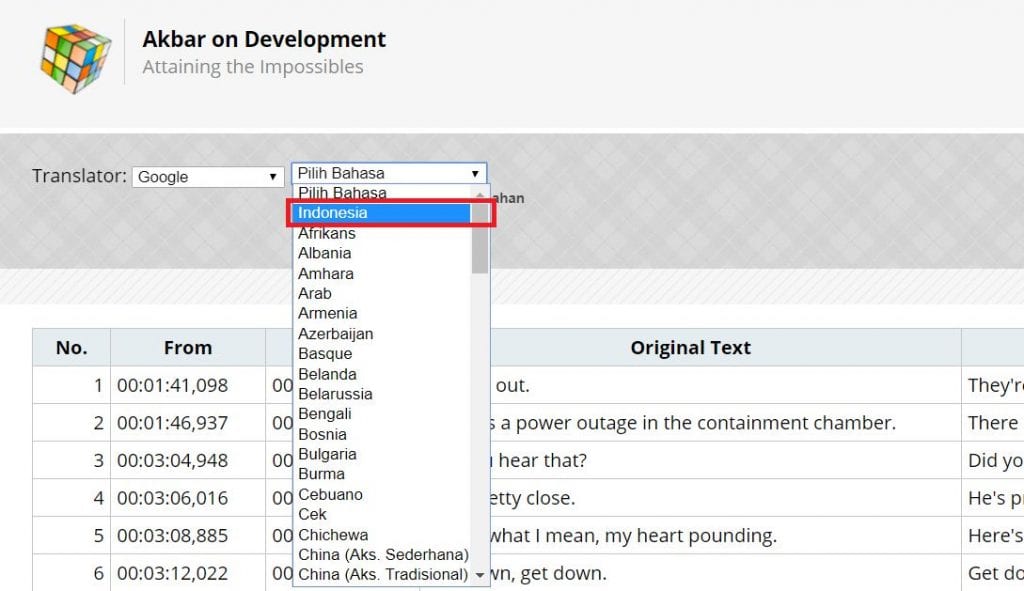1024x591 pixels.
Task: Choose China (Aks. Tradisional) option
Action: (x=383, y=574)
